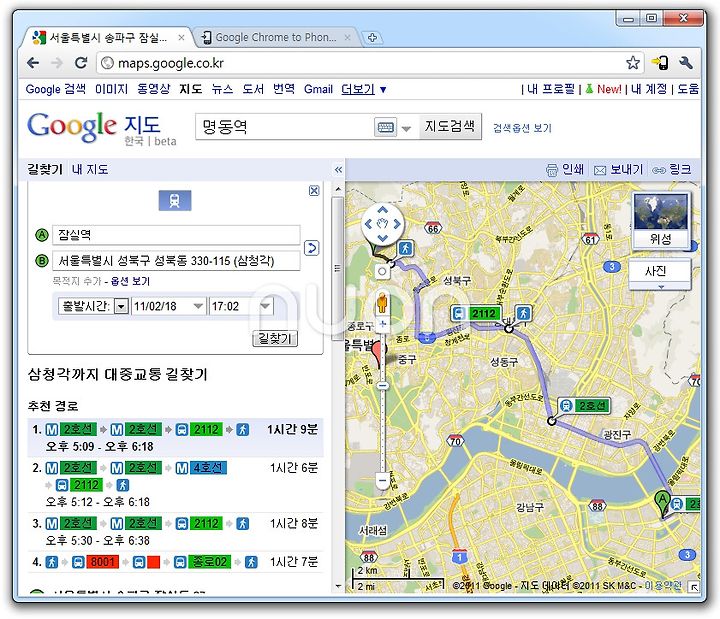
Task: Bookmark this page with the star icon
Action: (633, 62)
